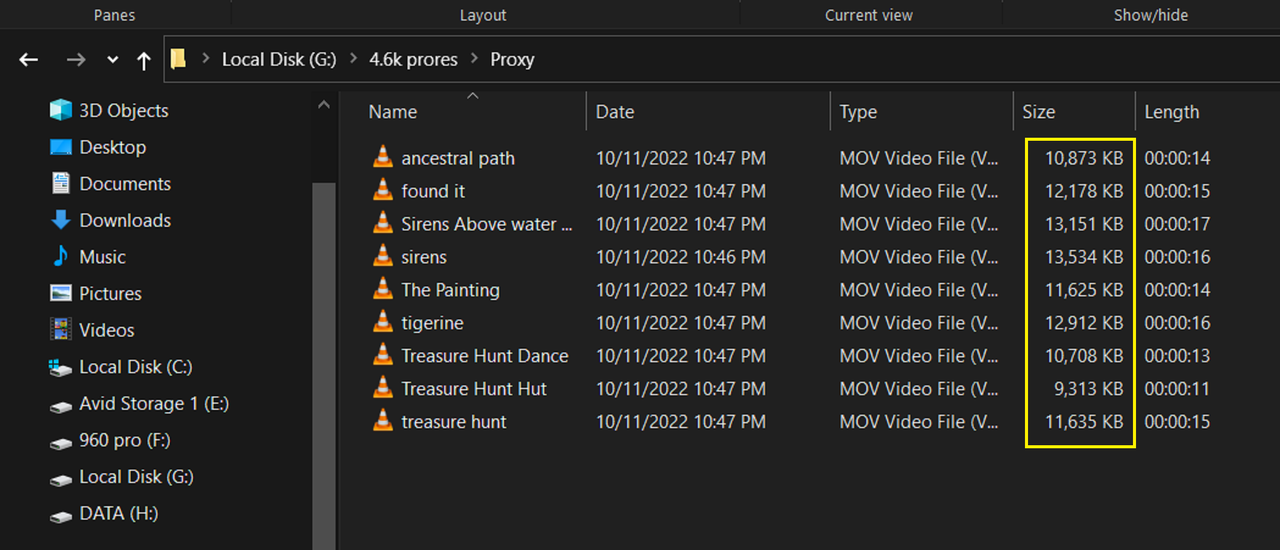Select file named found it
Viewport: 1280px width, 550px height.
coord(433,191)
